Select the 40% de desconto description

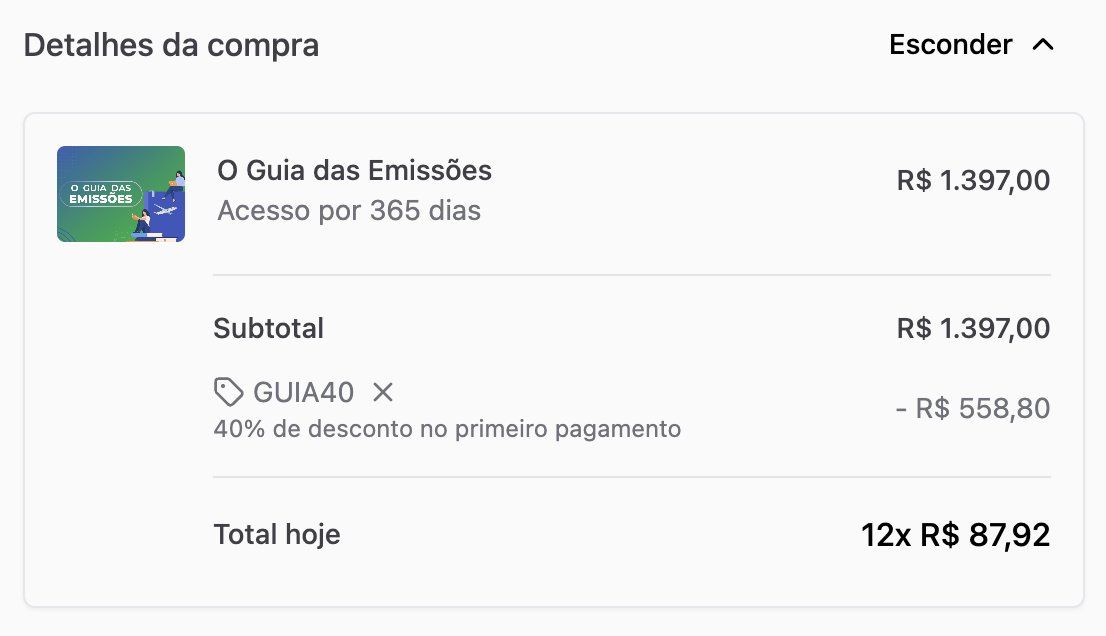[447, 429]
